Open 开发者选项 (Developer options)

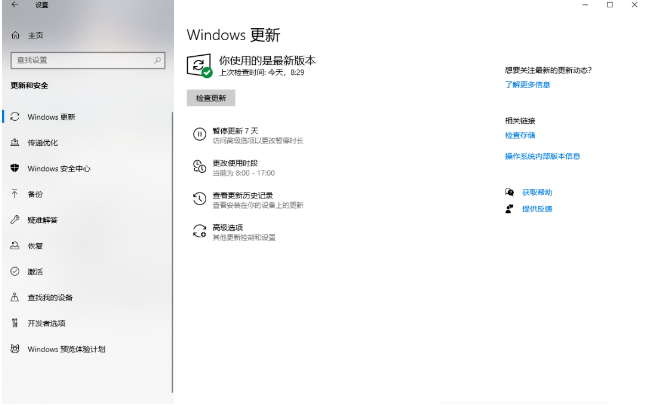point(46,324)
